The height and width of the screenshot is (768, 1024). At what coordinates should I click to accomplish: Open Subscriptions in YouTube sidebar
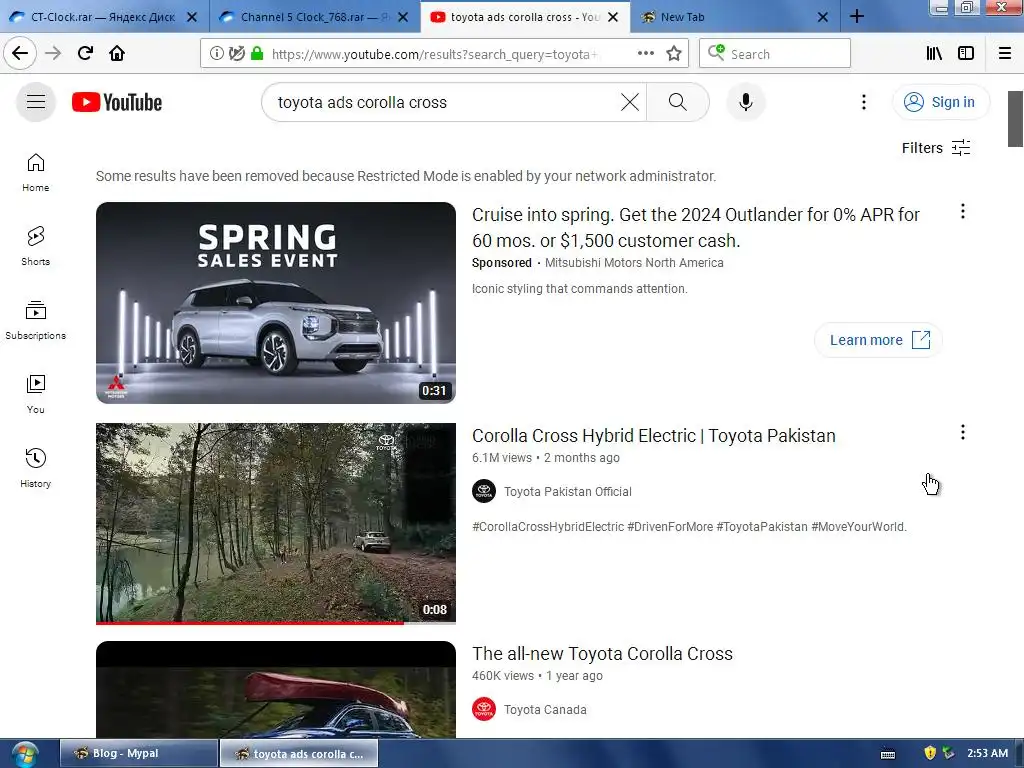35,320
